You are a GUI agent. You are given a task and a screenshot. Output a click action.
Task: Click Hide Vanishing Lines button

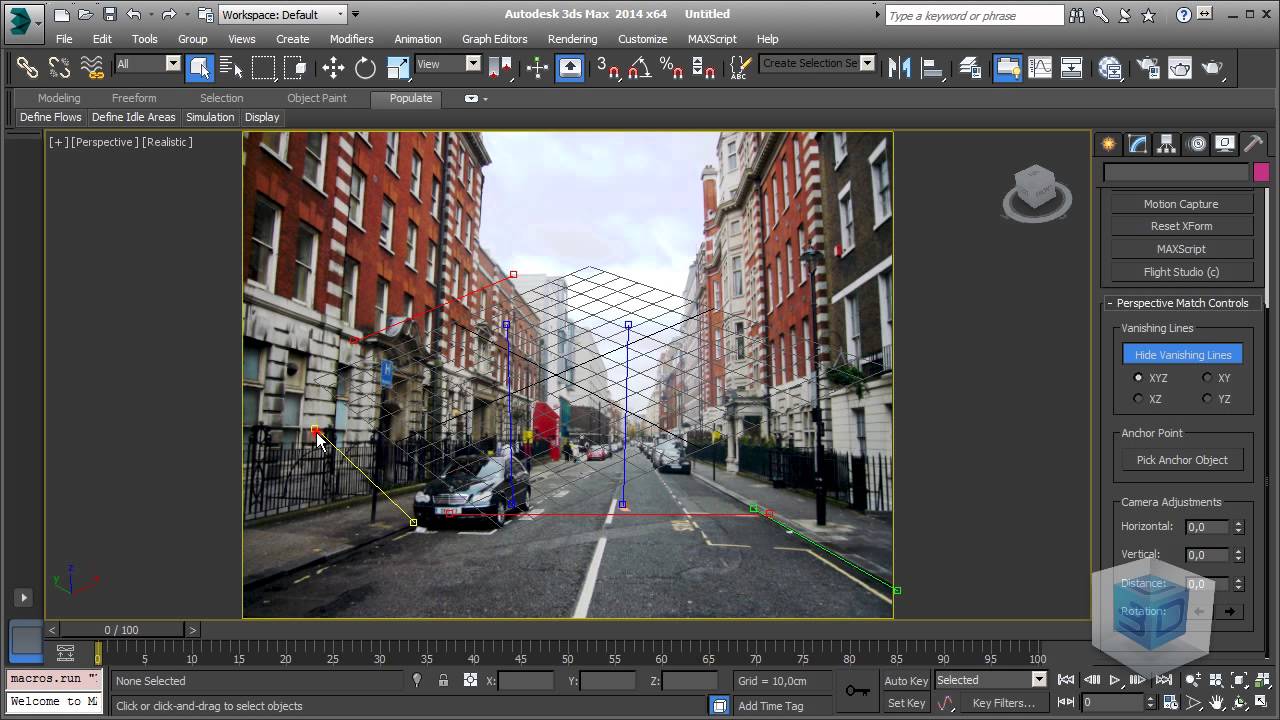tap(1183, 355)
